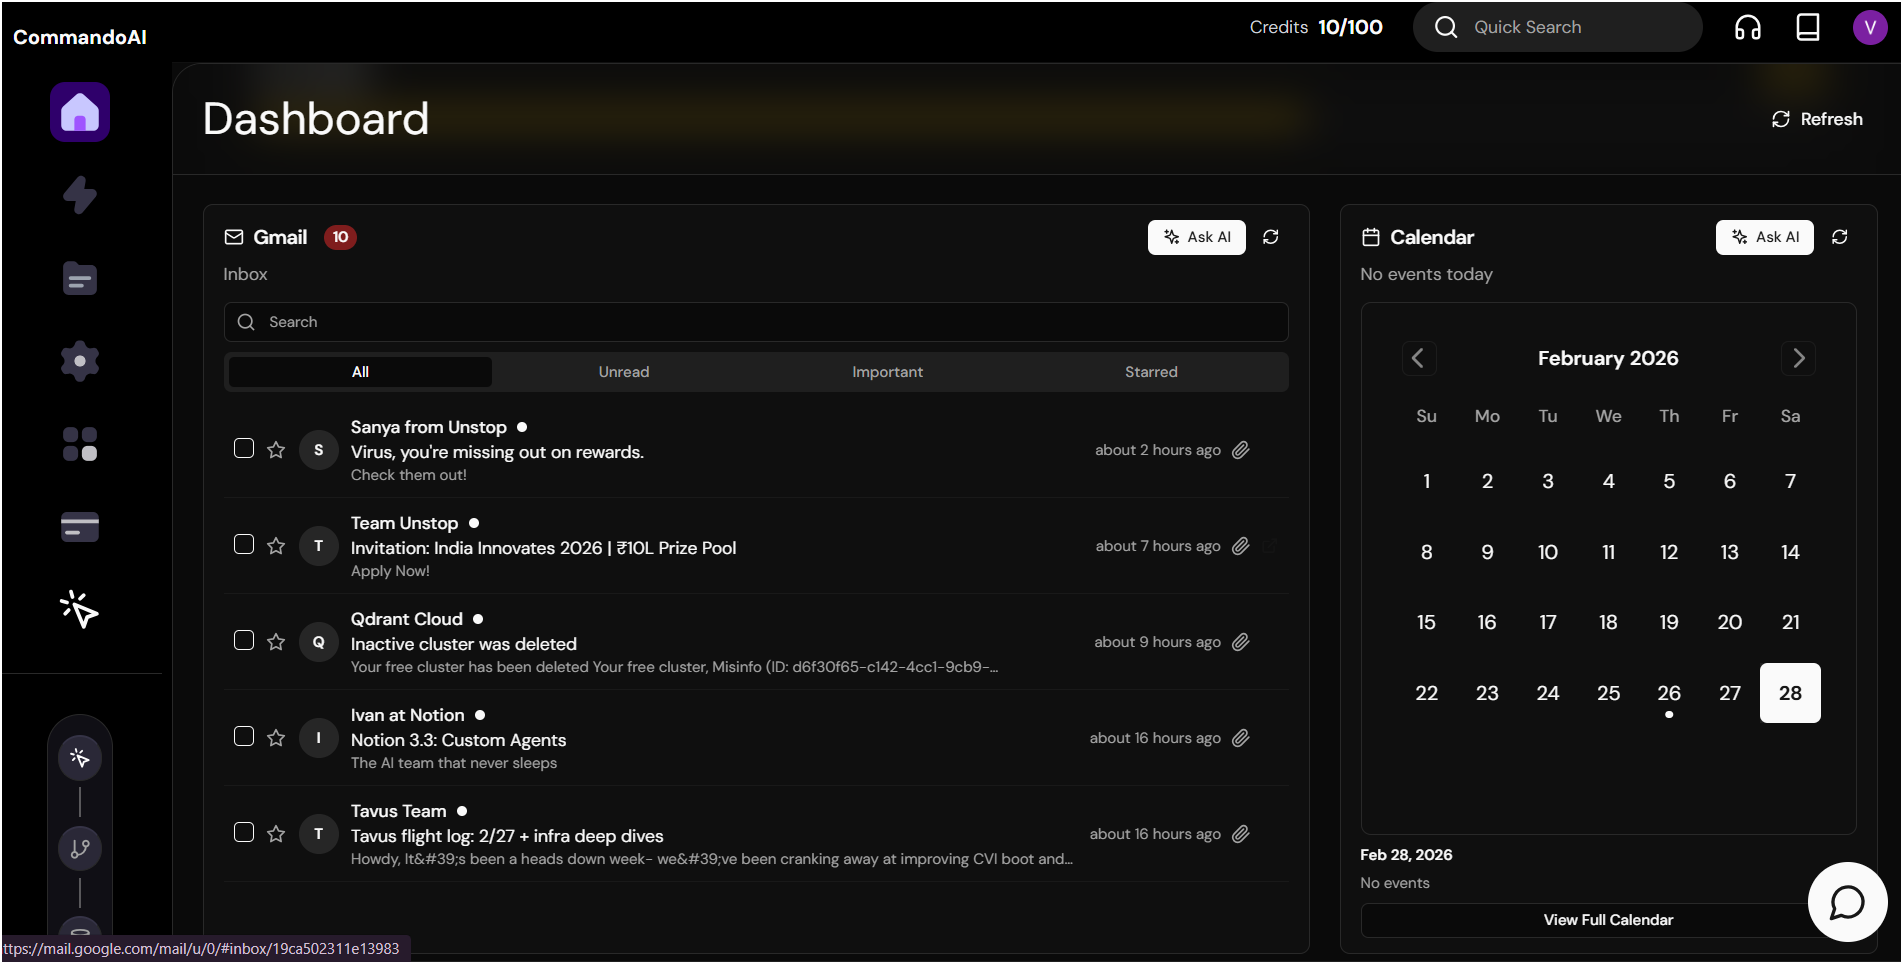Click the Quick Search box
Viewport: 1903px width, 964px height.
1557,27
